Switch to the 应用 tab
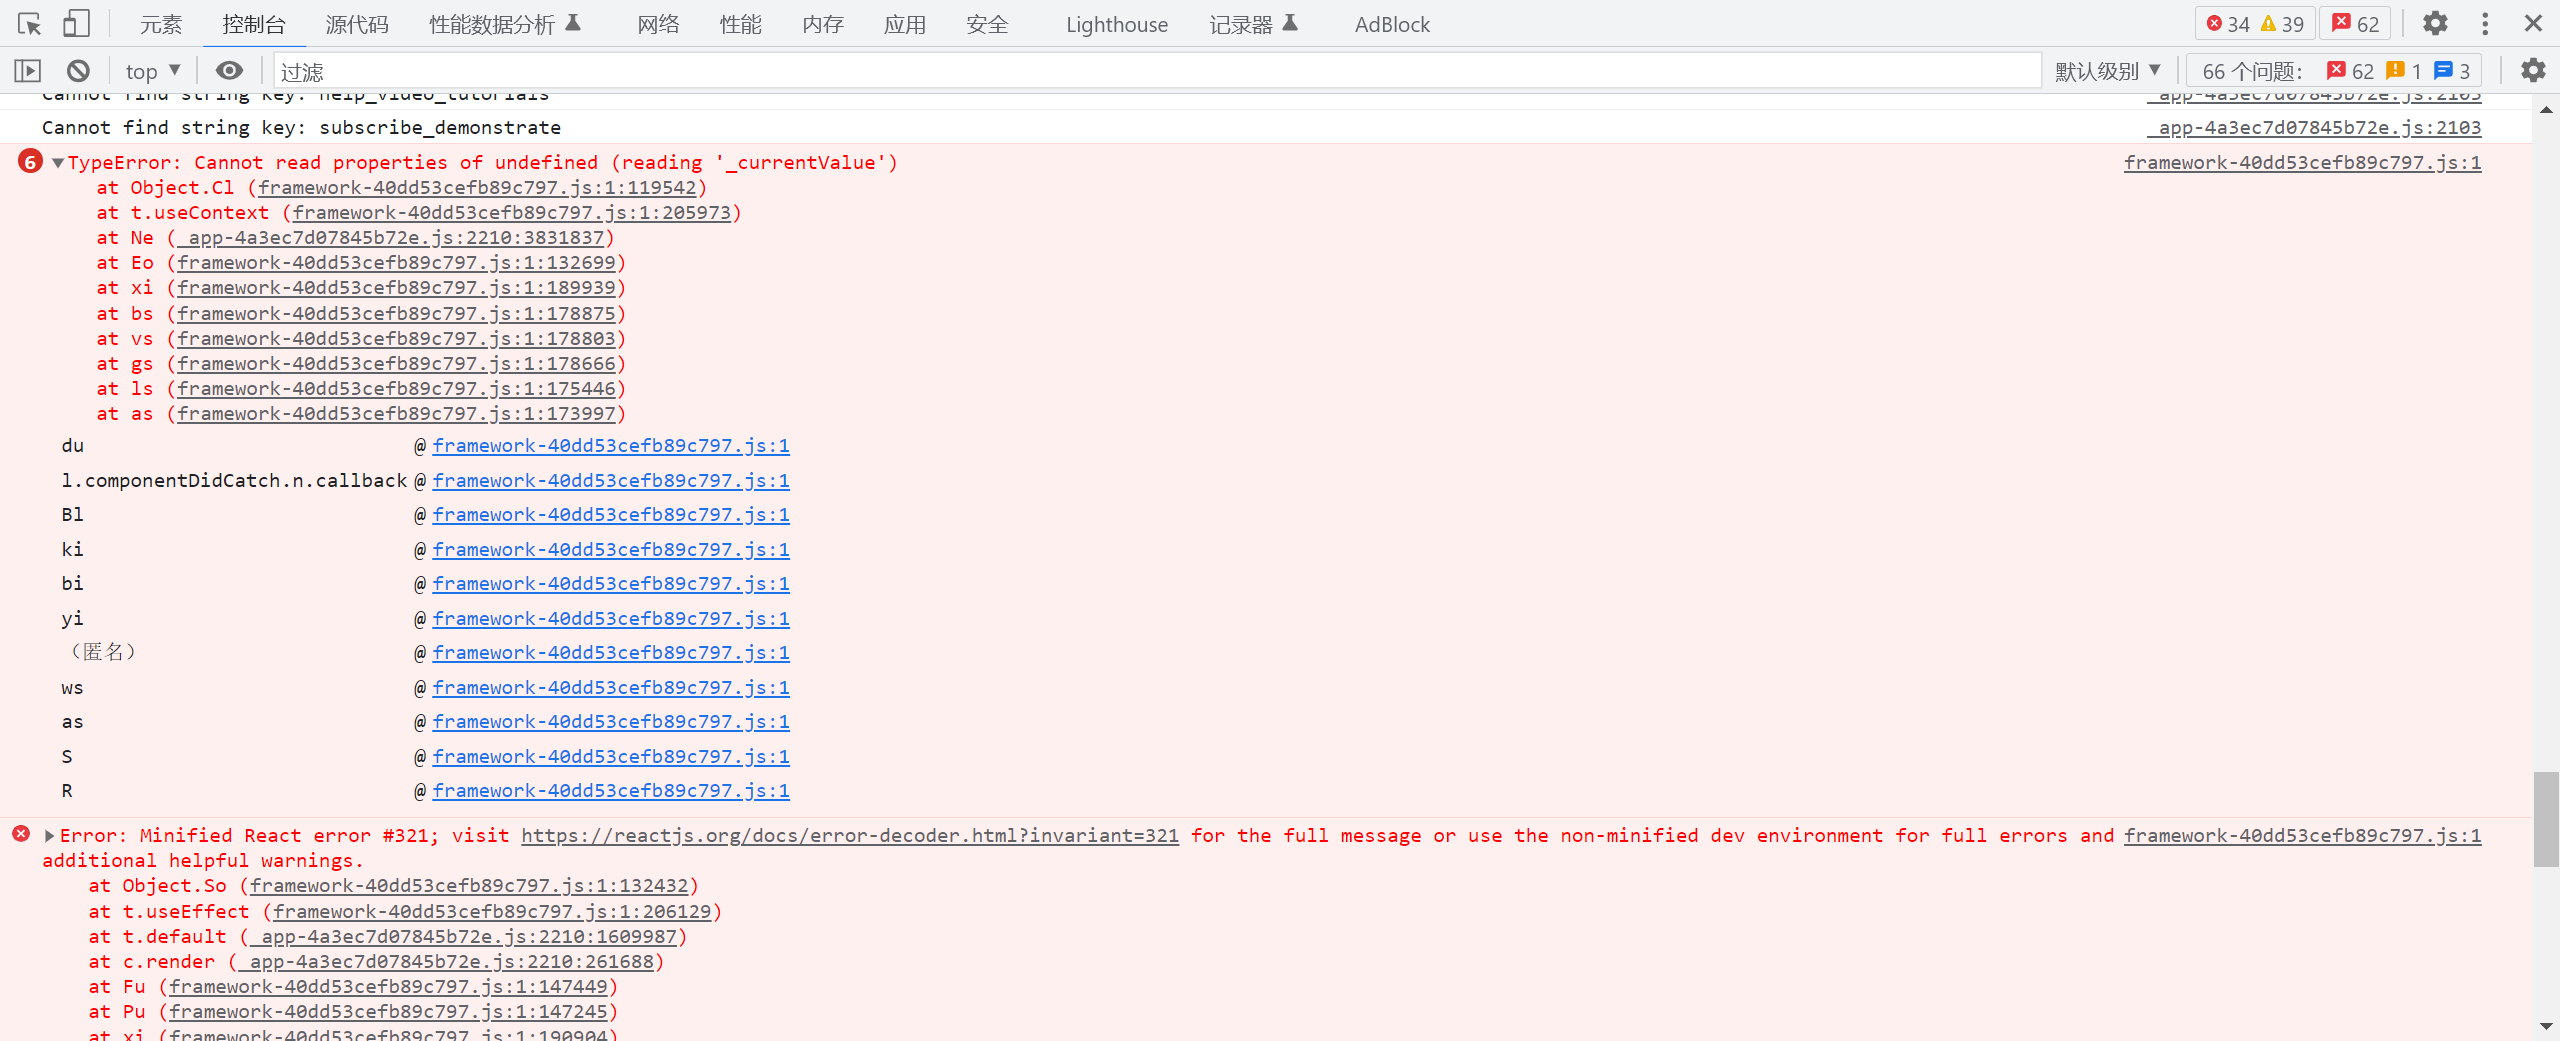Viewport: 2560px width, 1041px height. [x=905, y=24]
